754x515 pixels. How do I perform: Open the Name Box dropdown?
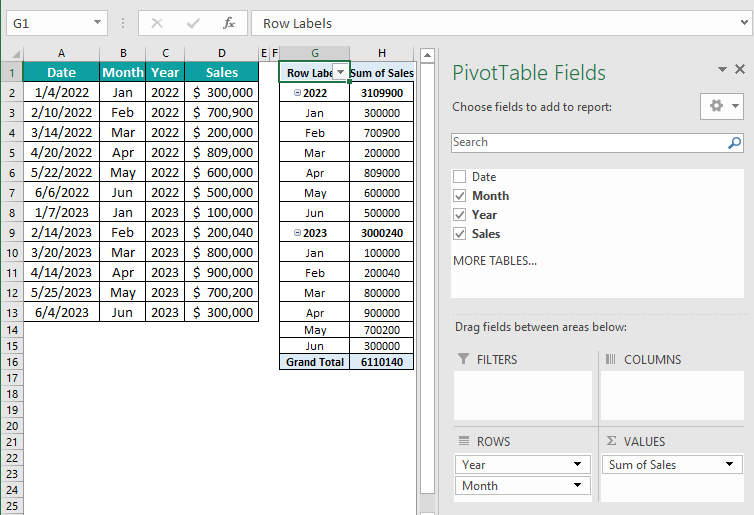[x=98, y=23]
